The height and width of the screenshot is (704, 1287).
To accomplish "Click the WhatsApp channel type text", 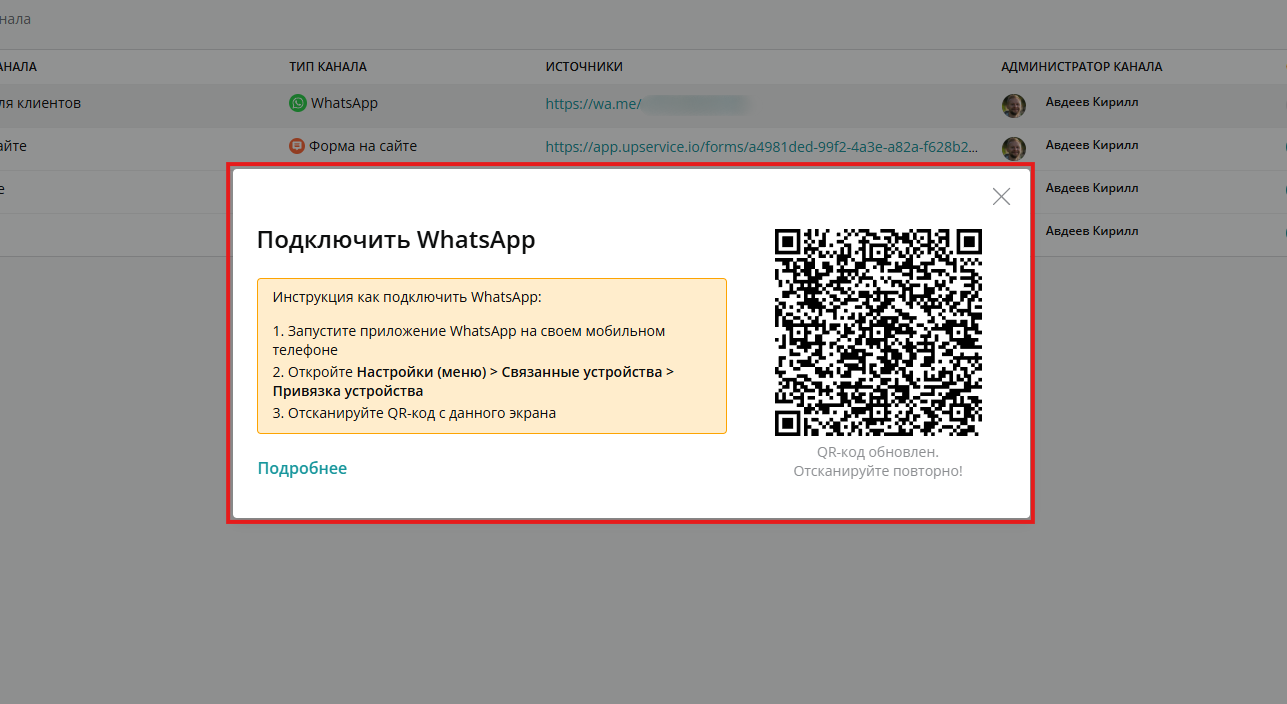I will pyautogui.click(x=344, y=103).
